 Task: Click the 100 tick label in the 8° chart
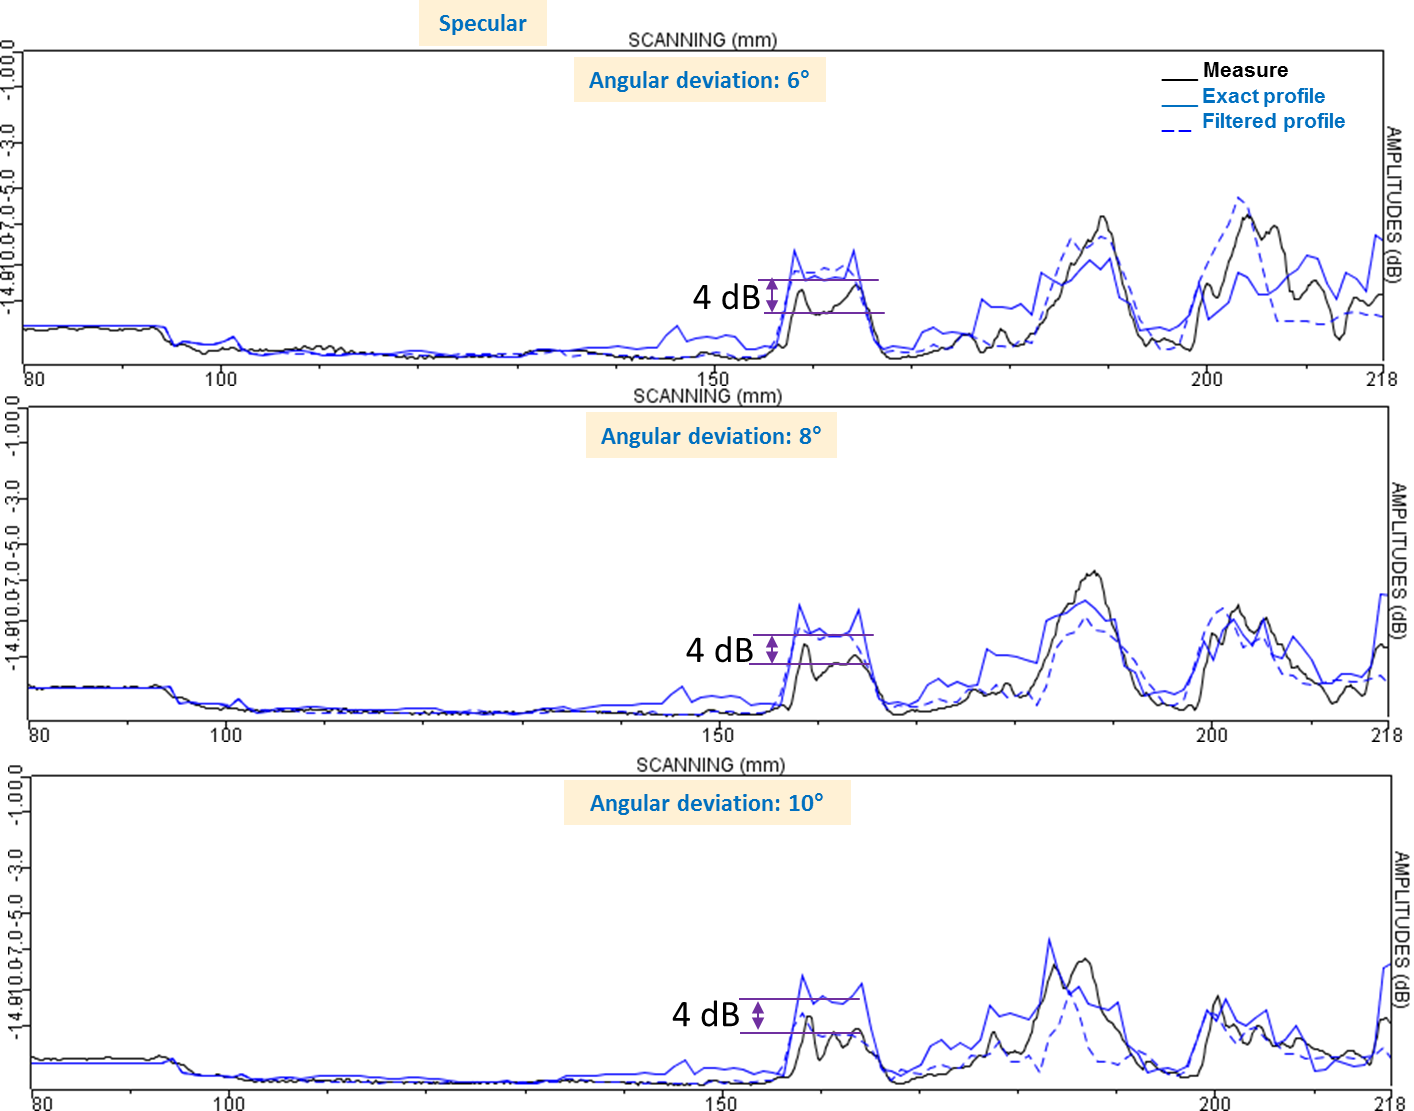point(226,735)
